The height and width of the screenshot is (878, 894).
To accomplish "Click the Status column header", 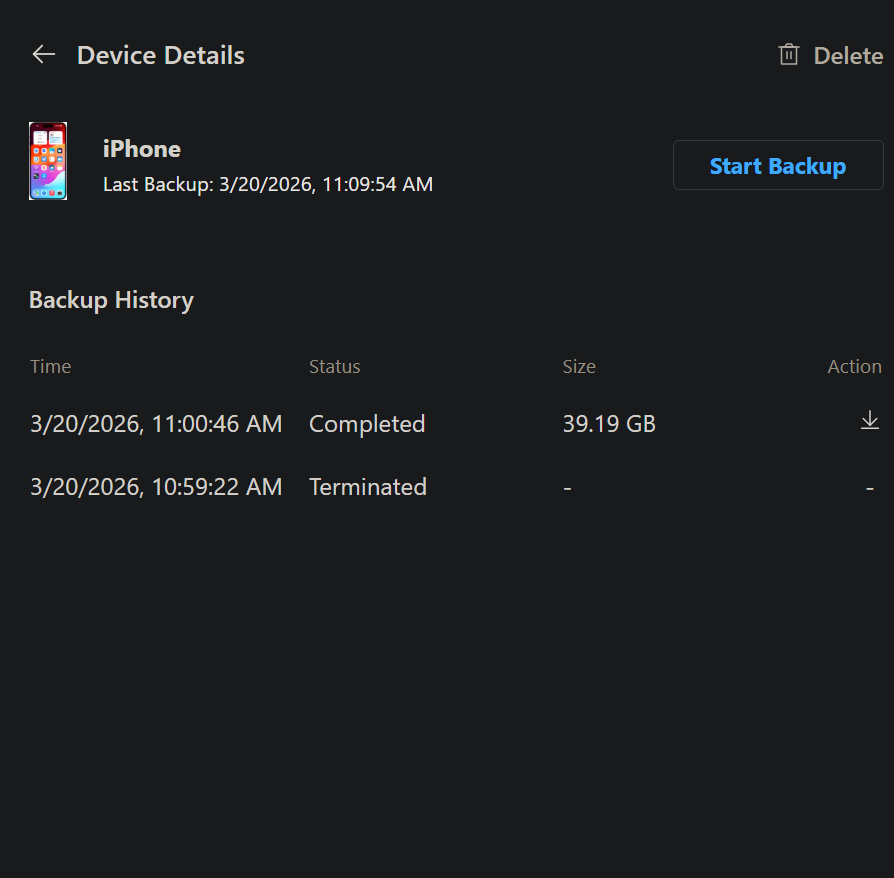I will (334, 367).
